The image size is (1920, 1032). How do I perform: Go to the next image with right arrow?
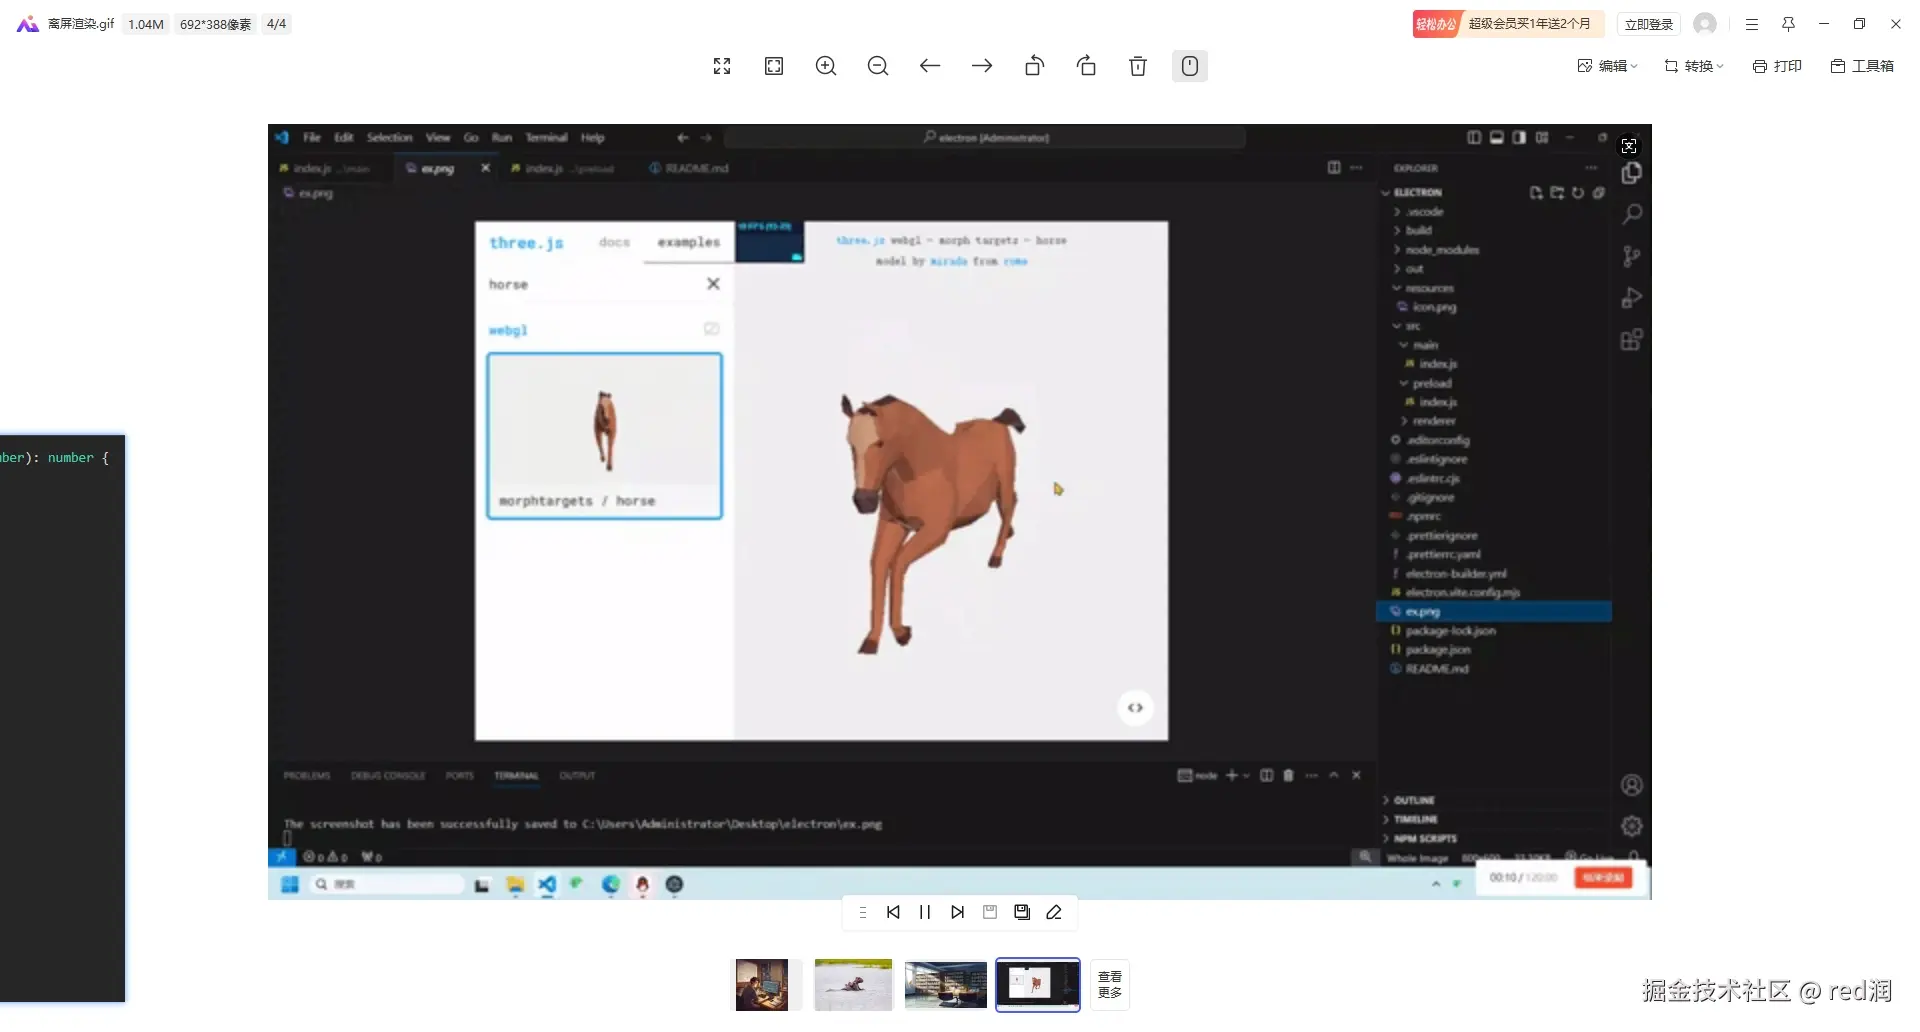[982, 66]
